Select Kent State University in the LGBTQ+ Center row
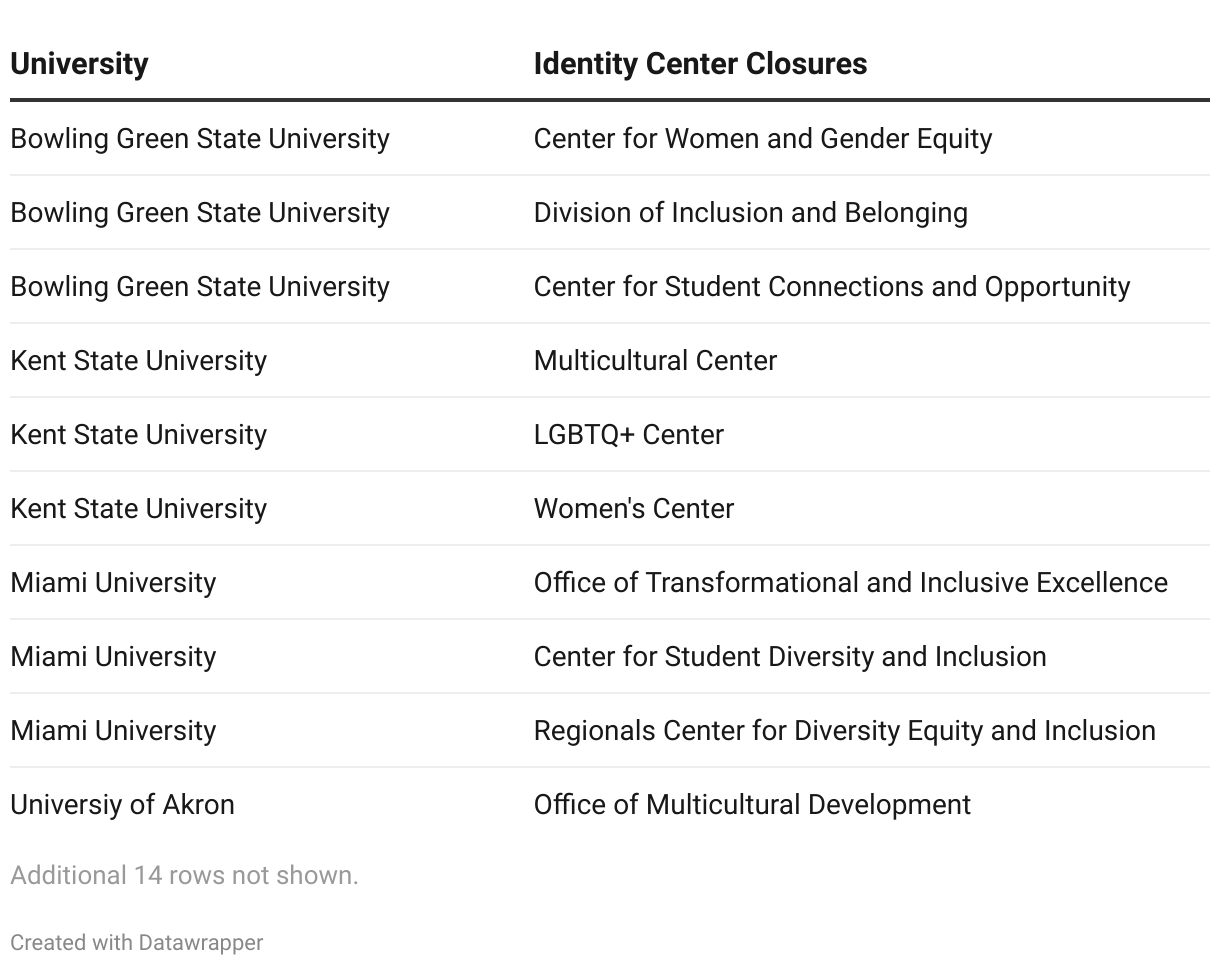This screenshot has width=1220, height=966. [138, 434]
